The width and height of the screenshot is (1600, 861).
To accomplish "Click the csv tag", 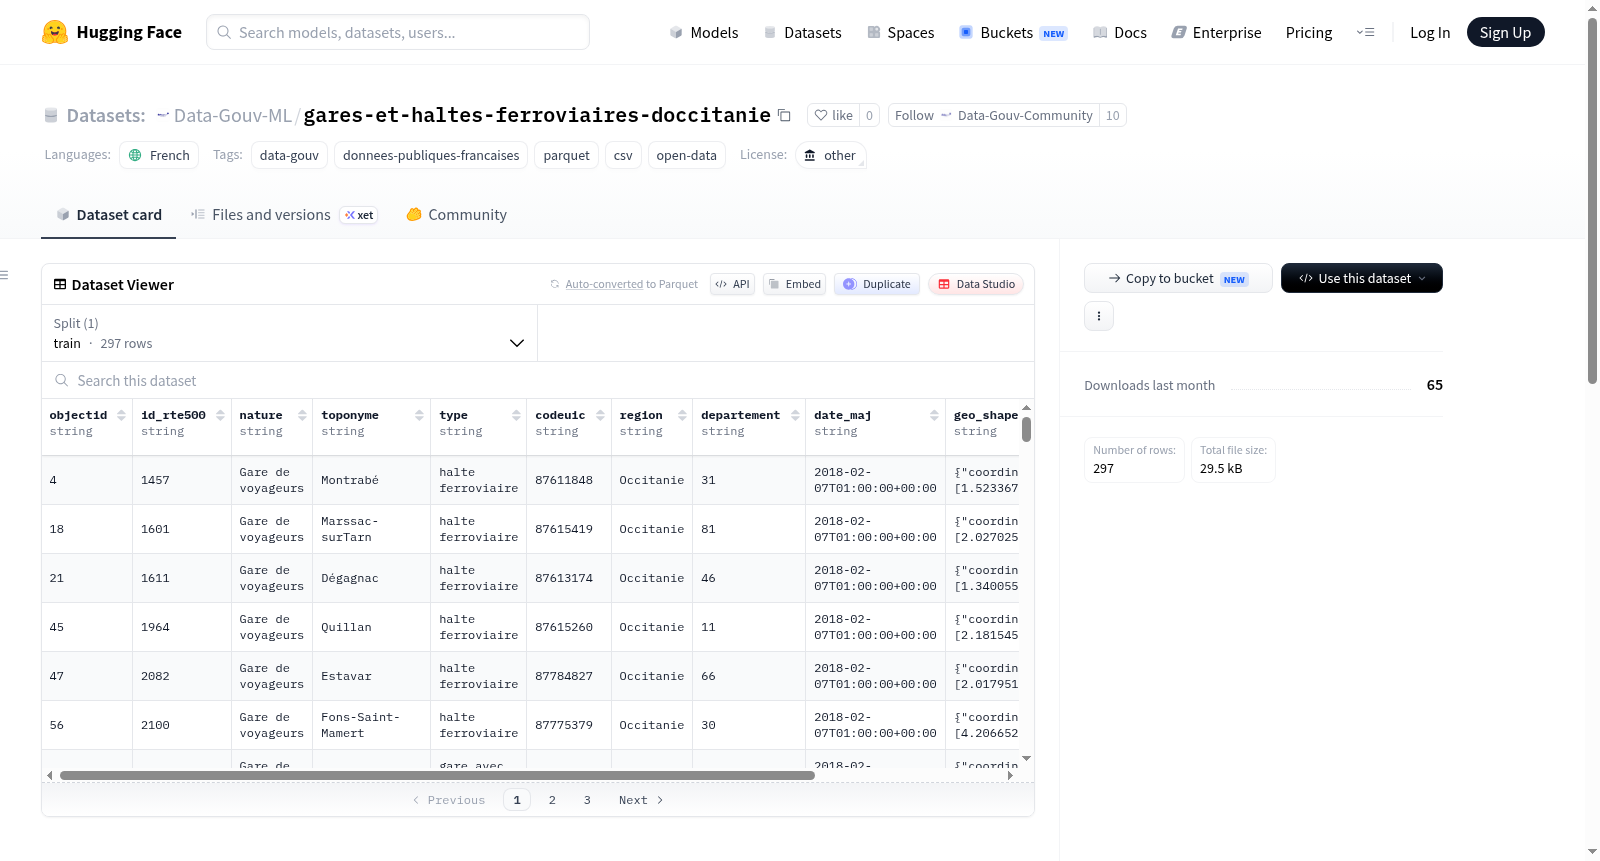I will pyautogui.click(x=623, y=155).
